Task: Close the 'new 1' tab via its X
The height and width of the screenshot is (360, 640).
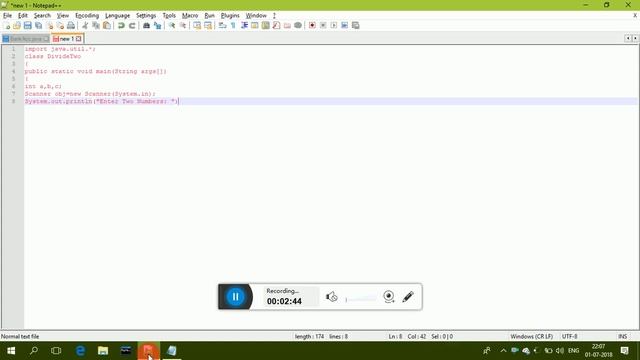Action: point(78,39)
